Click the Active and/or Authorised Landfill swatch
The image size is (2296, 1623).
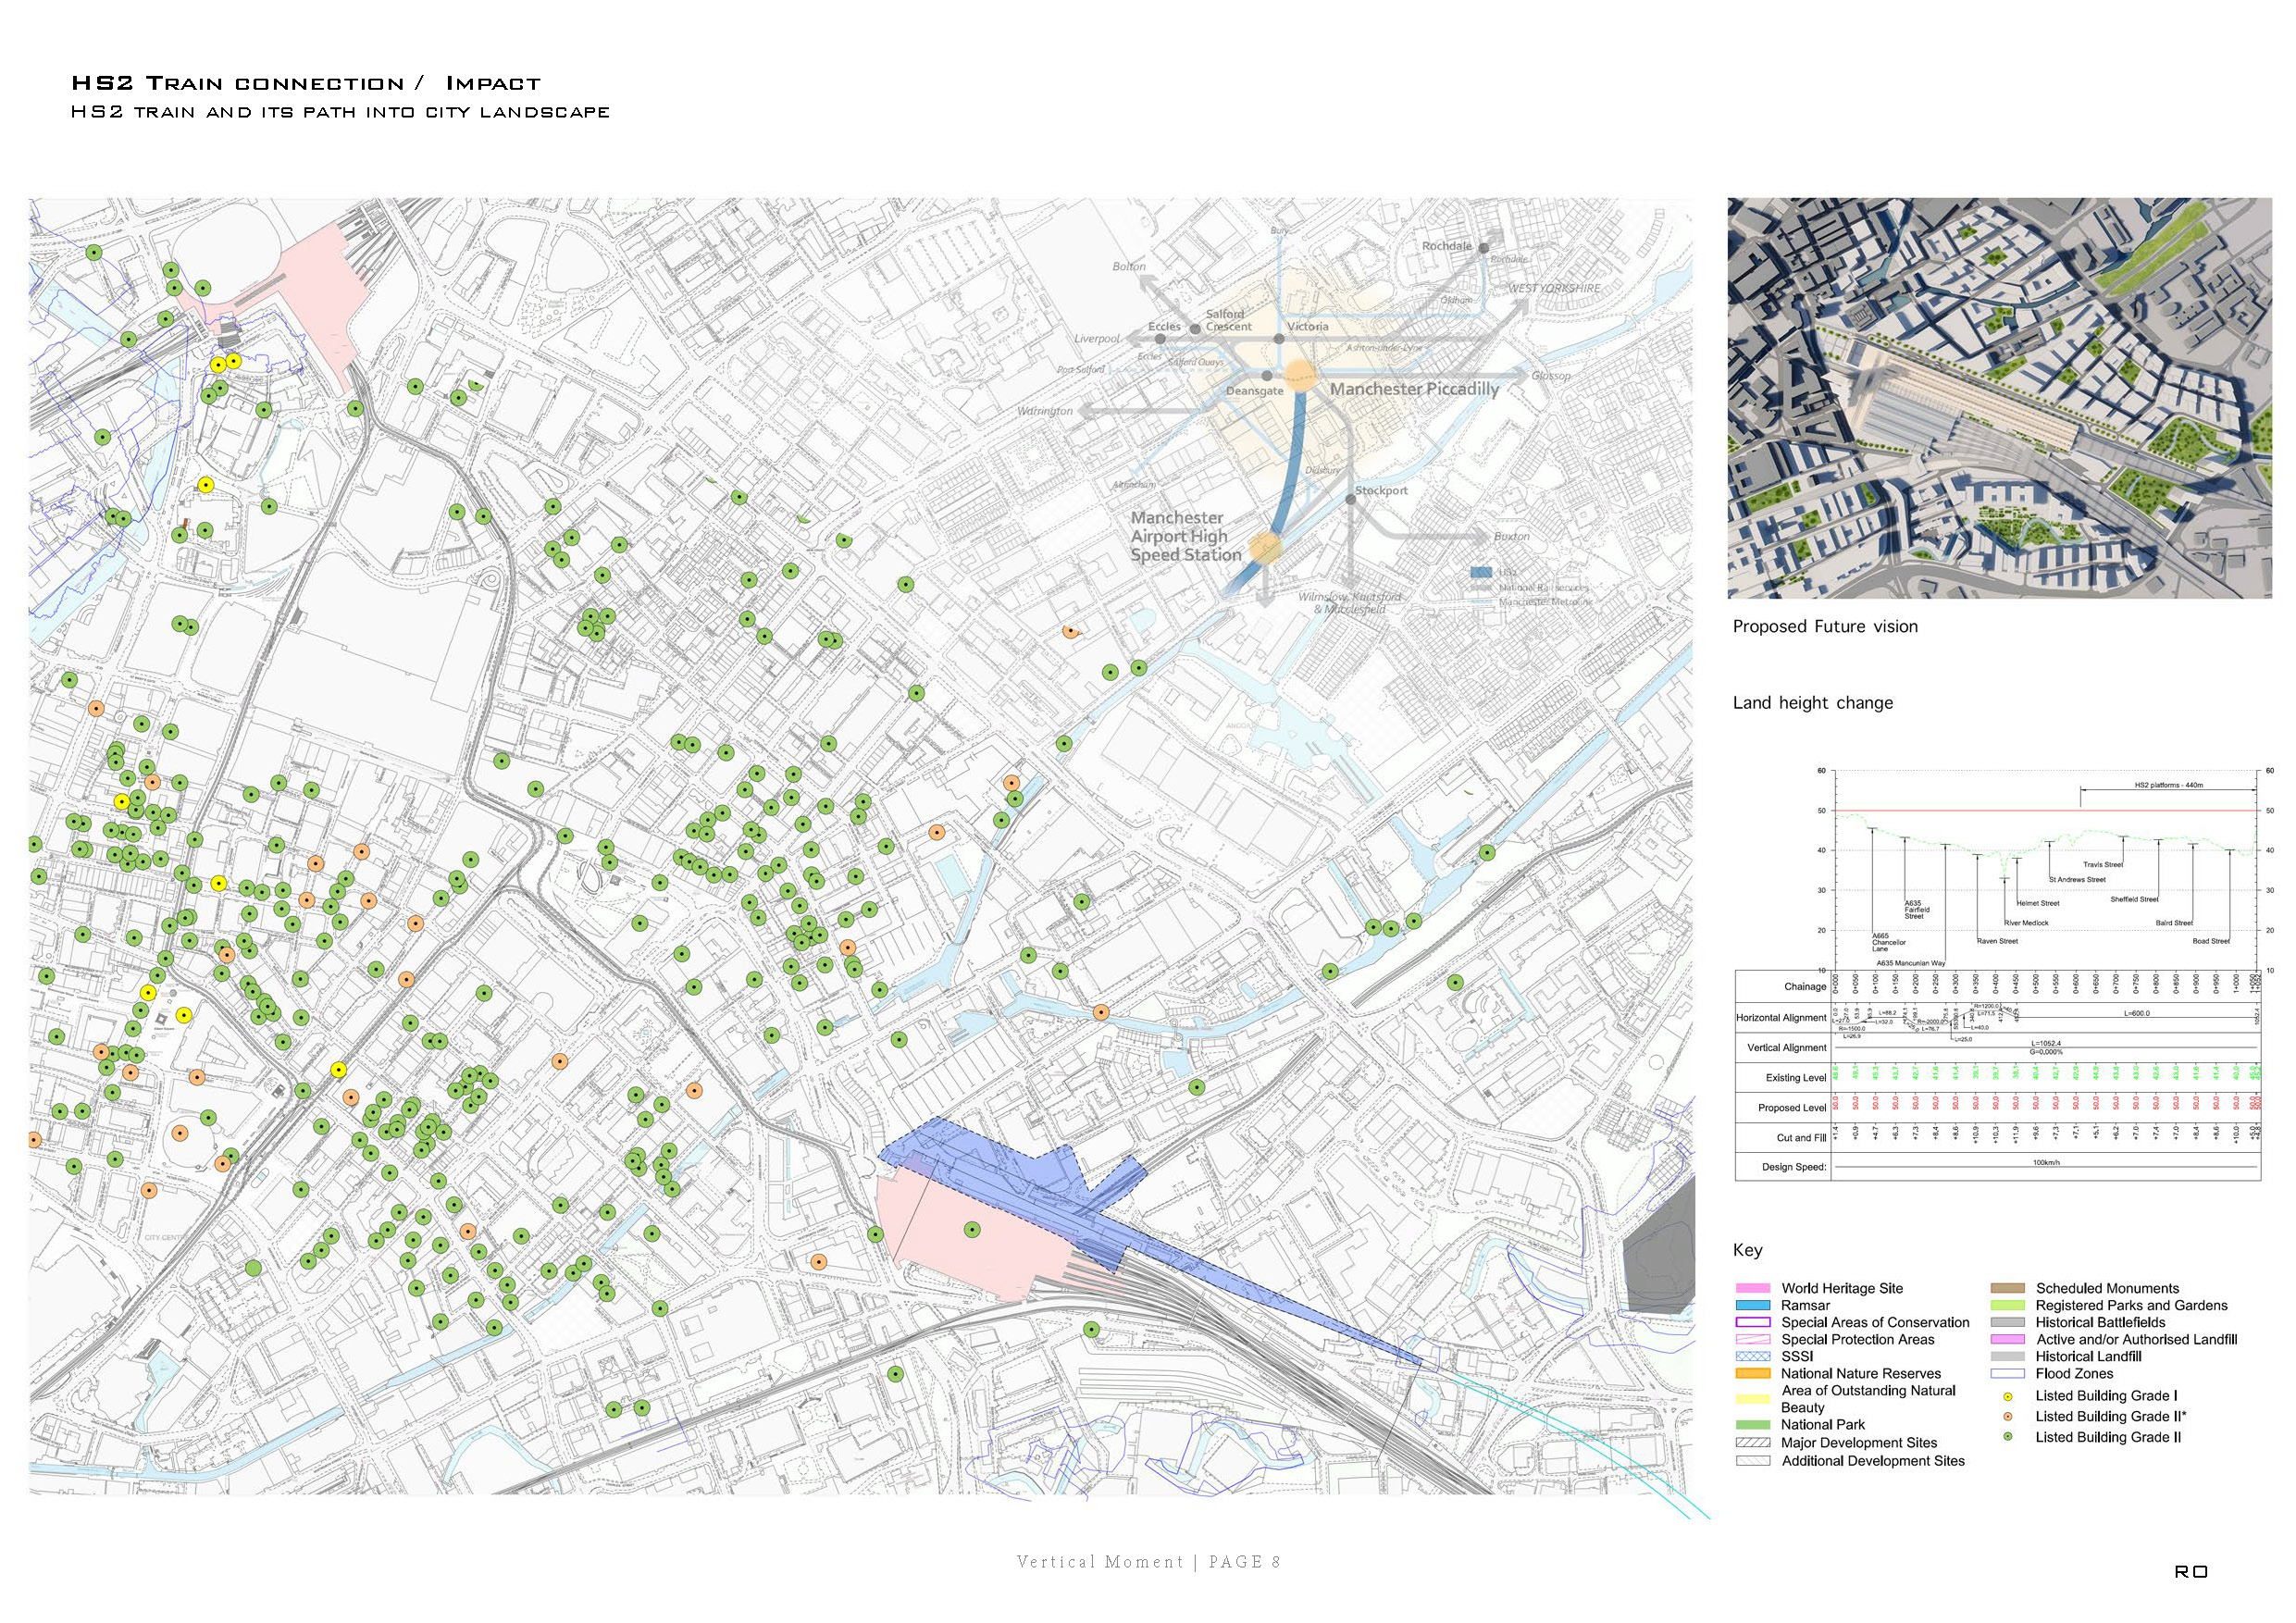click(2008, 1339)
